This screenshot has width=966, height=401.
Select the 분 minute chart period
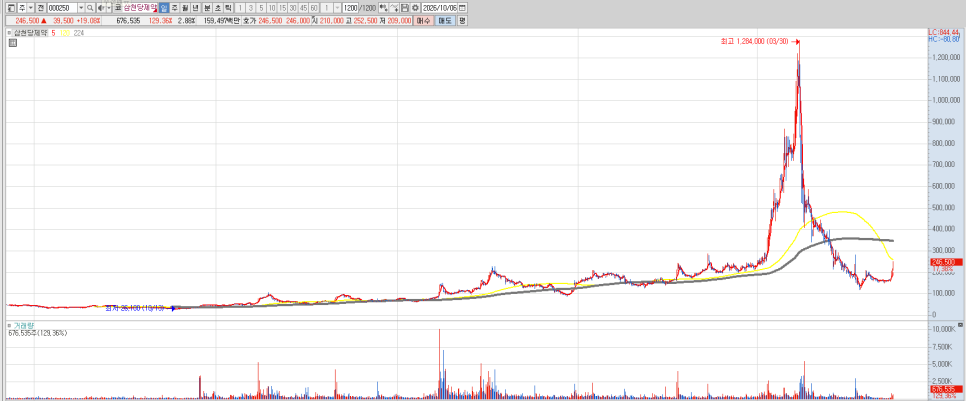pos(207,8)
